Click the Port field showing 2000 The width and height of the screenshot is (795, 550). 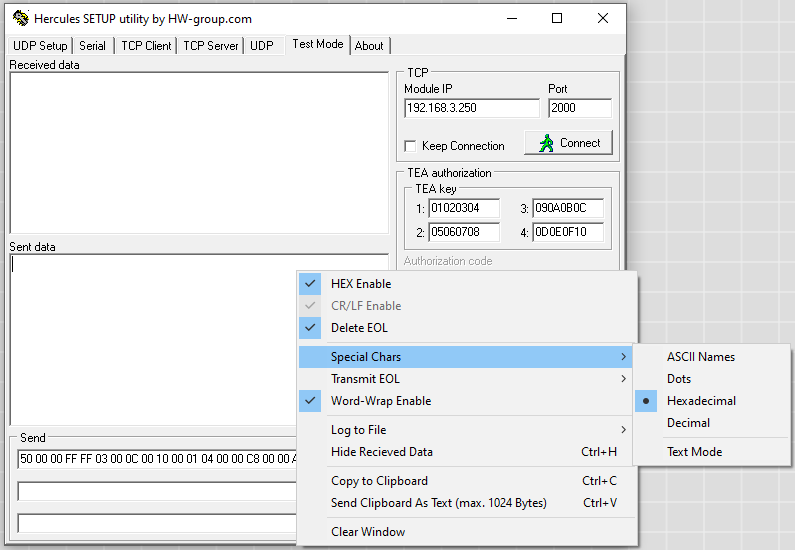tap(580, 108)
